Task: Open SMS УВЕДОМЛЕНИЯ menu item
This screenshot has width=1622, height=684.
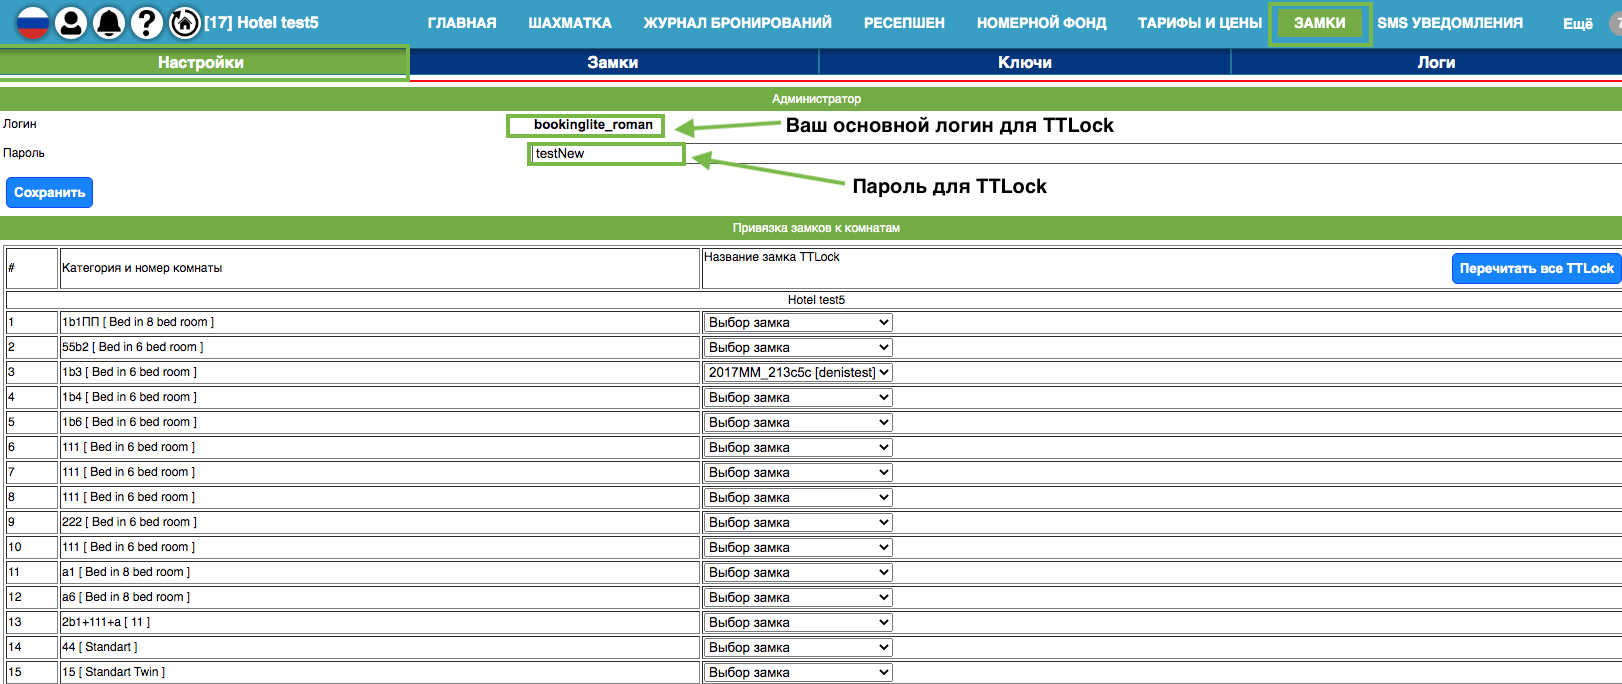Action: coord(1449,23)
